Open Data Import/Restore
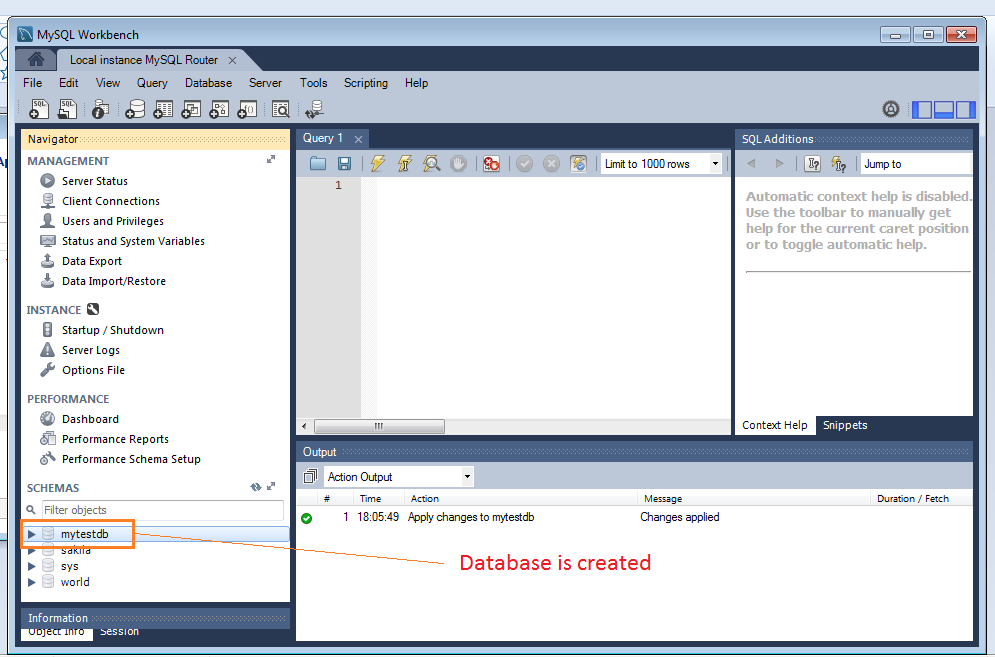Viewport: 995px width, 657px height. 114,281
